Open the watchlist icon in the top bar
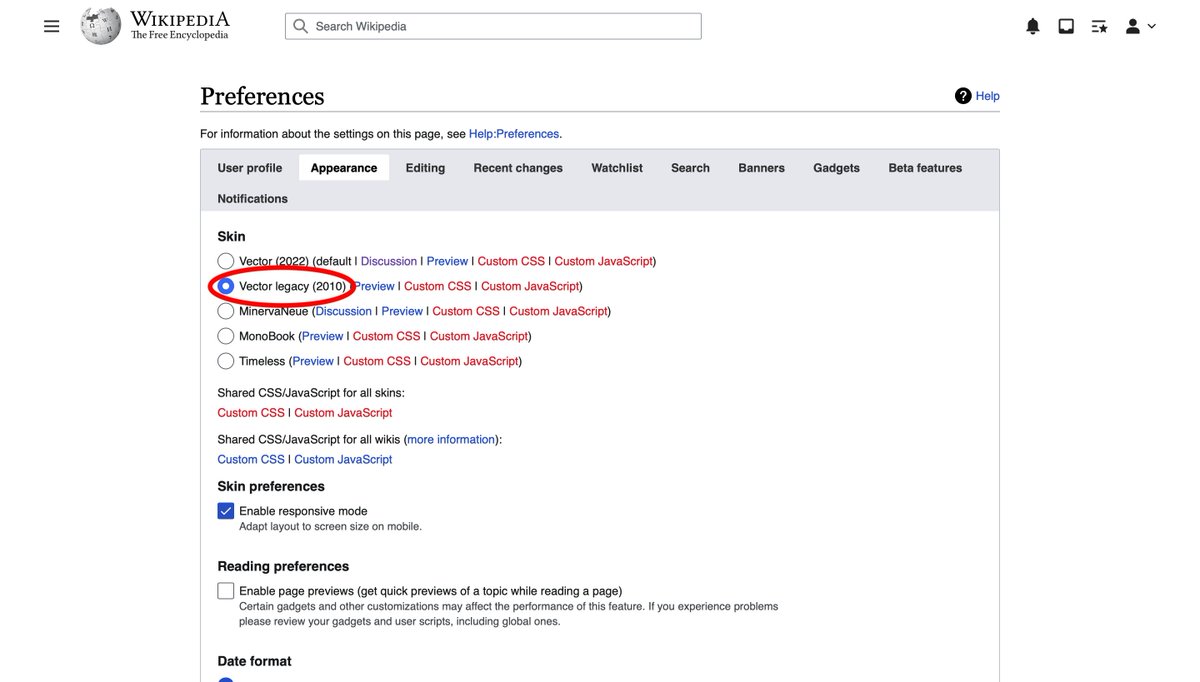 click(x=1099, y=25)
